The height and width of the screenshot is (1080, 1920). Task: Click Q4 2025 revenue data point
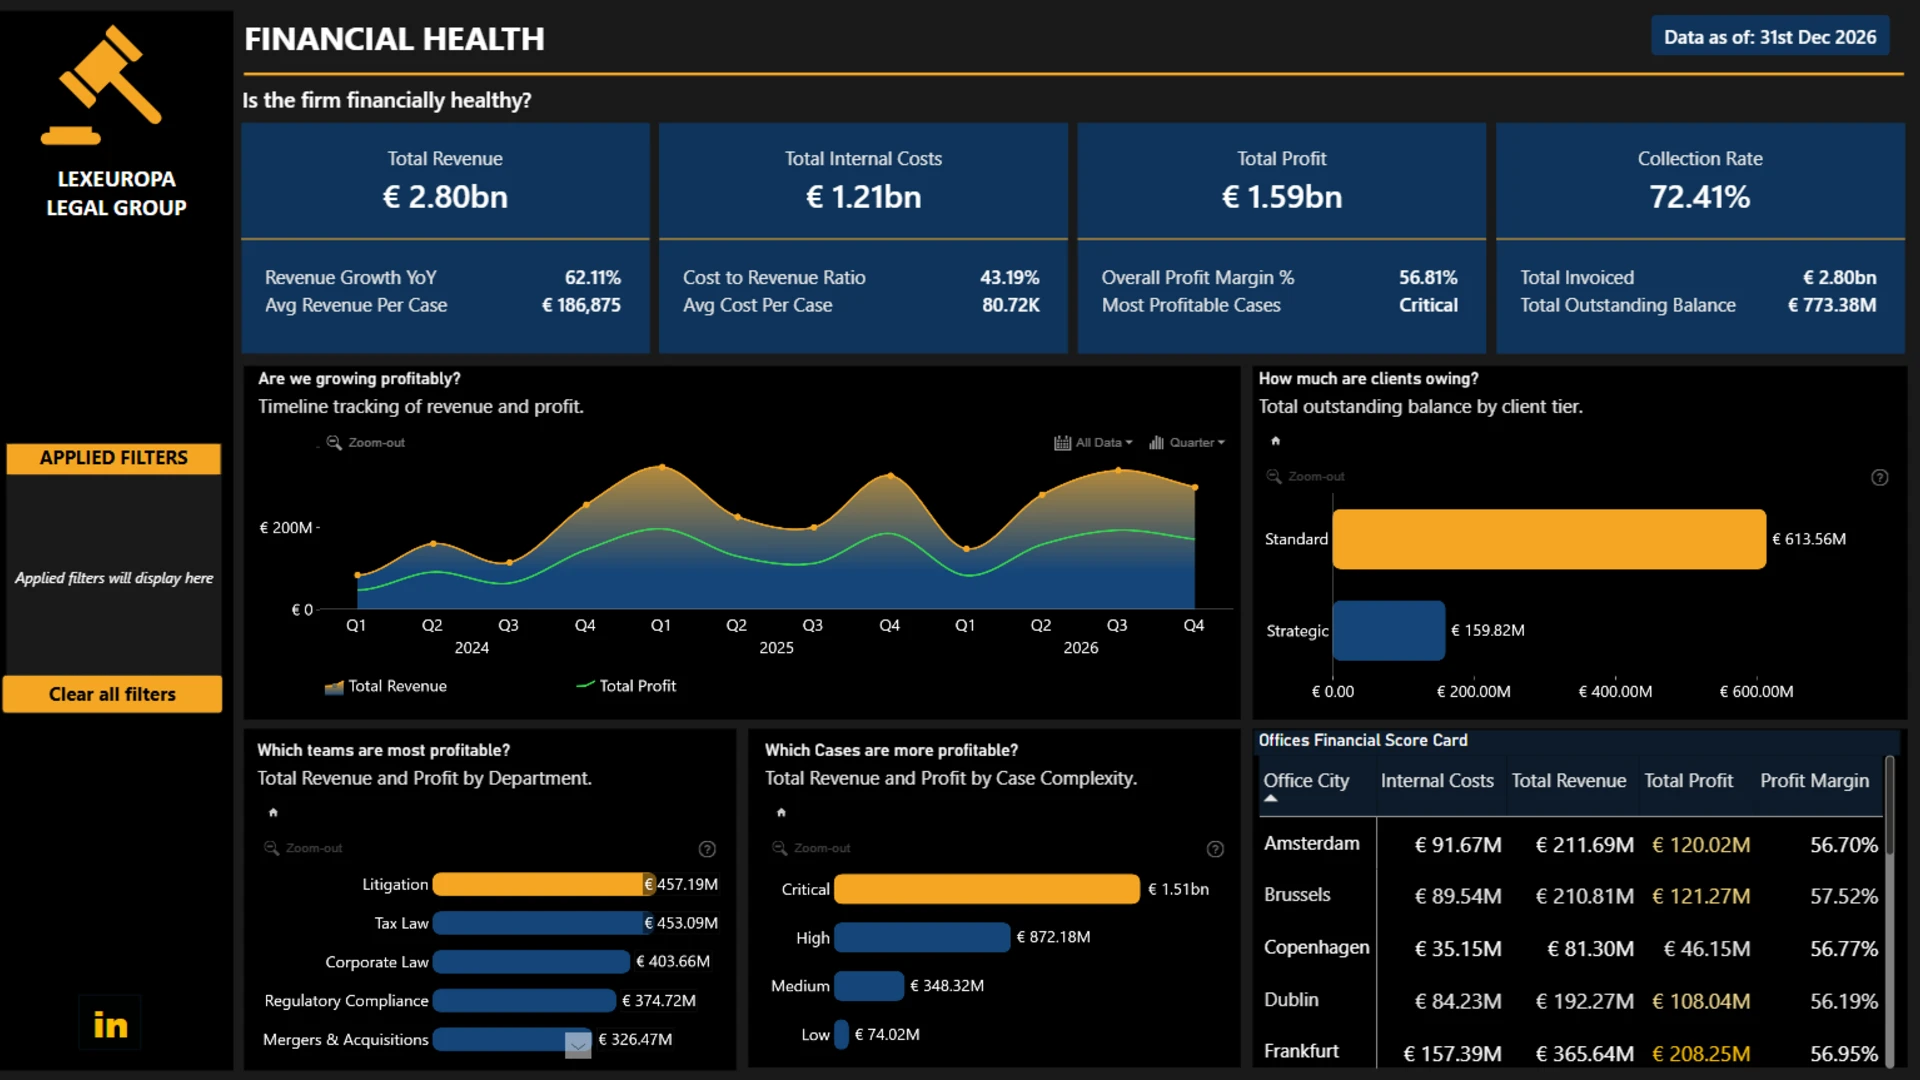(890, 476)
